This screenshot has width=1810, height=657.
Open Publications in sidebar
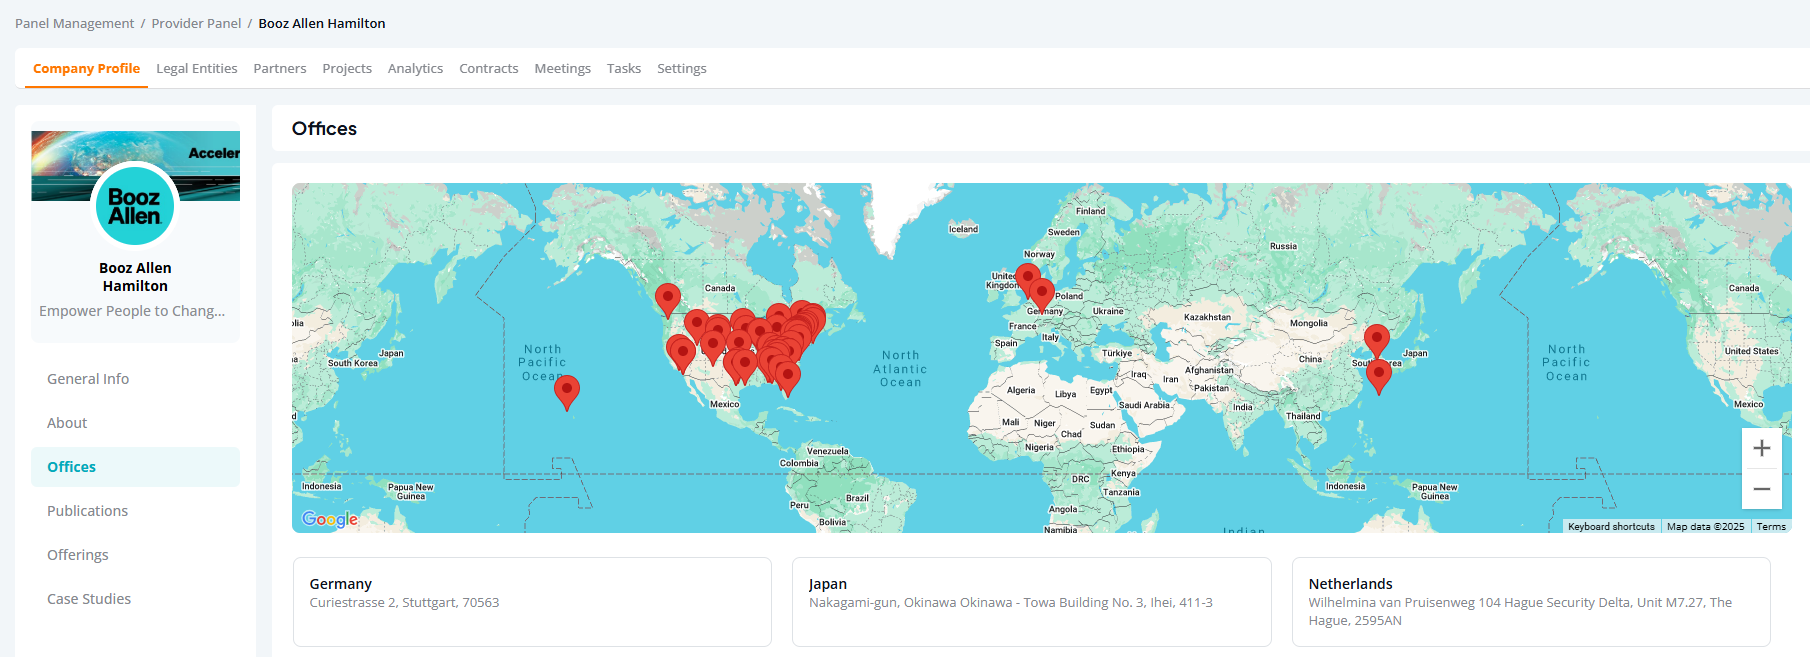point(135,511)
